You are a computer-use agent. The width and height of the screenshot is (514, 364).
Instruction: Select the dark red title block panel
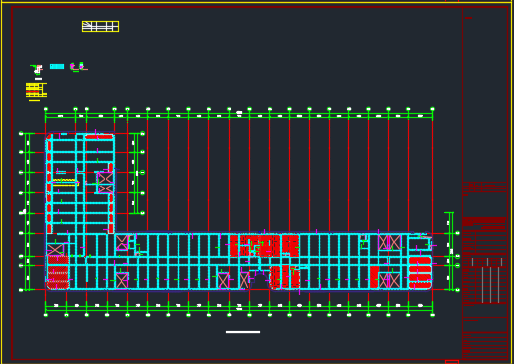(485, 183)
